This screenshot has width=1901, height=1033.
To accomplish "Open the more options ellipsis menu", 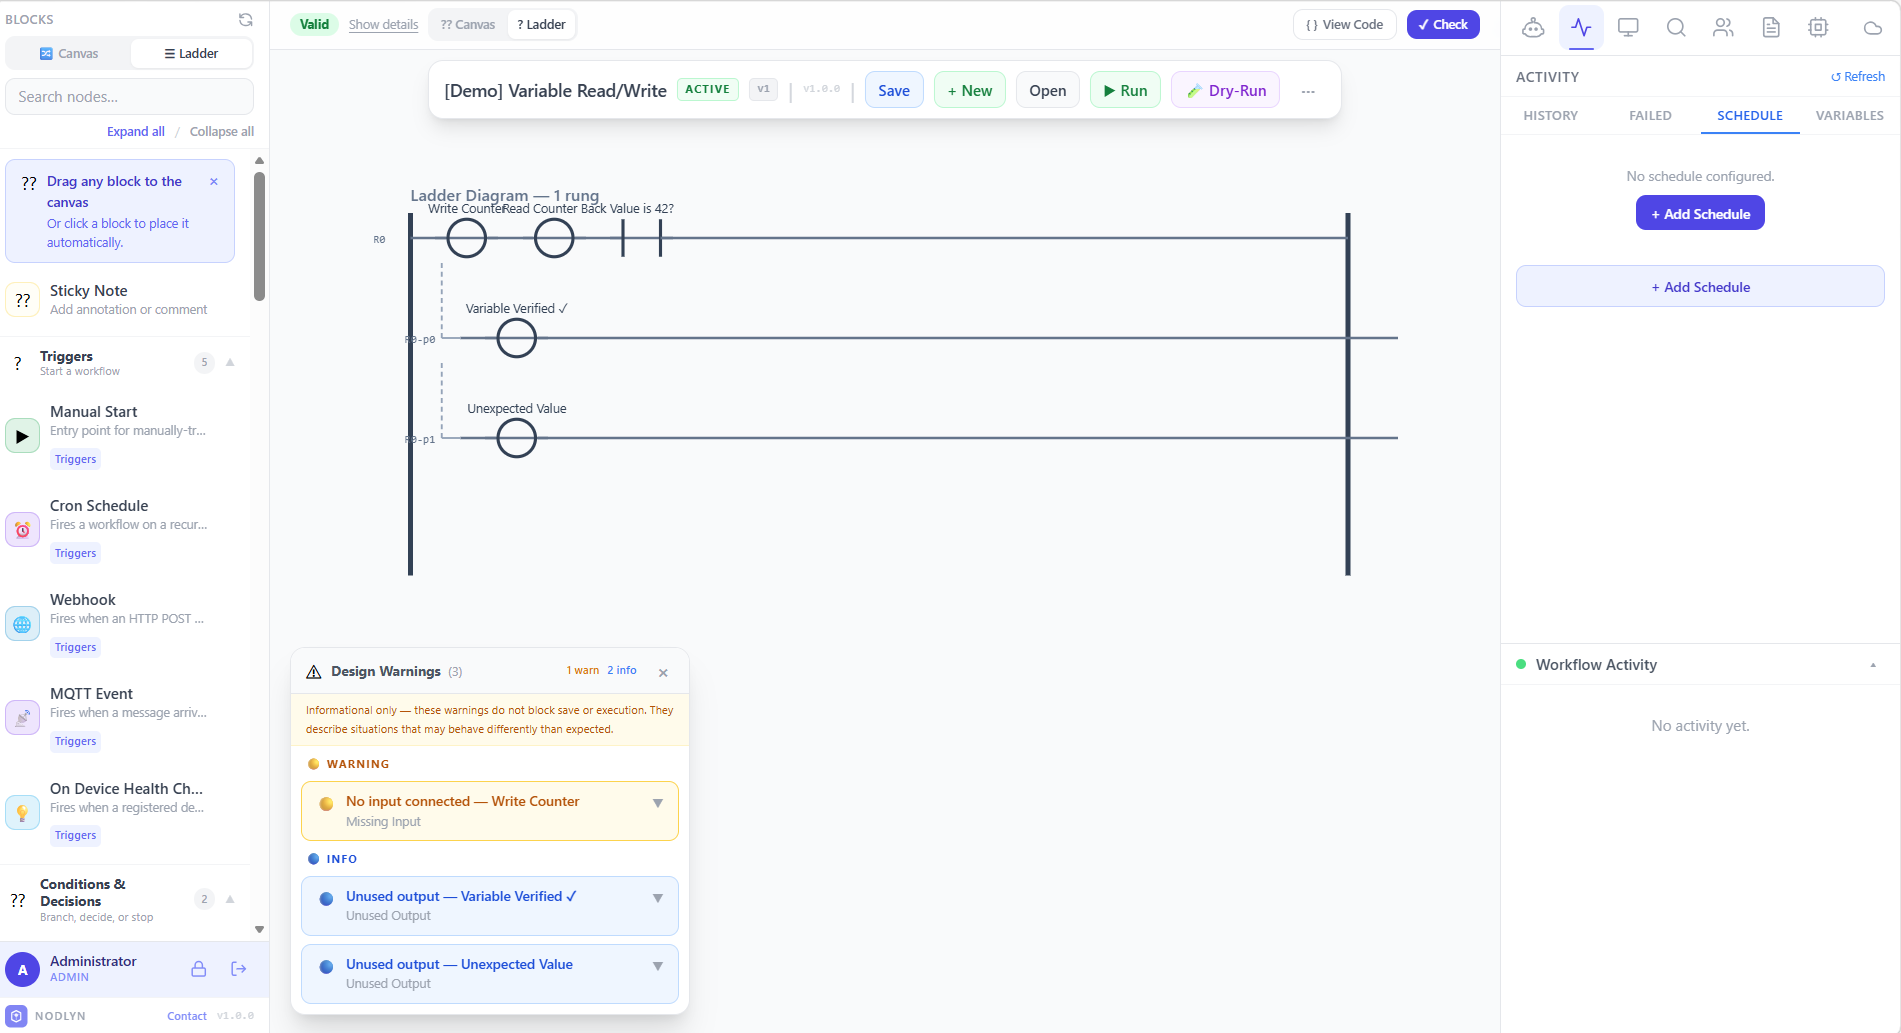I will tap(1308, 91).
